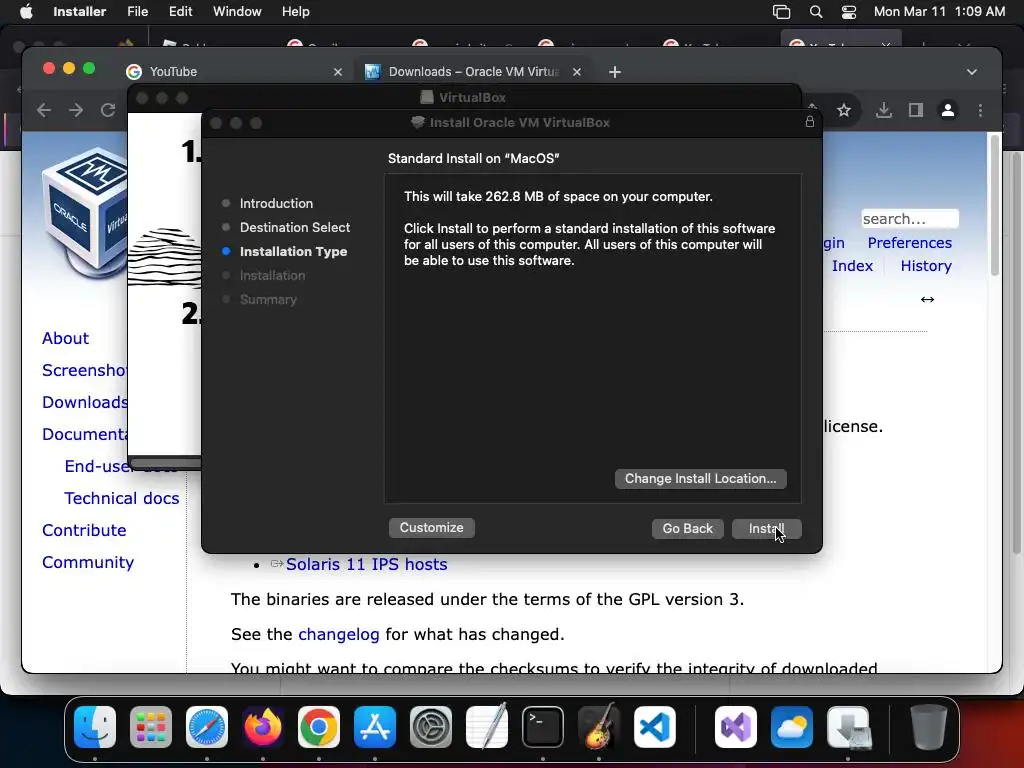Switch to Downloads – Oracle VM VirtualBox tab

click(472, 72)
